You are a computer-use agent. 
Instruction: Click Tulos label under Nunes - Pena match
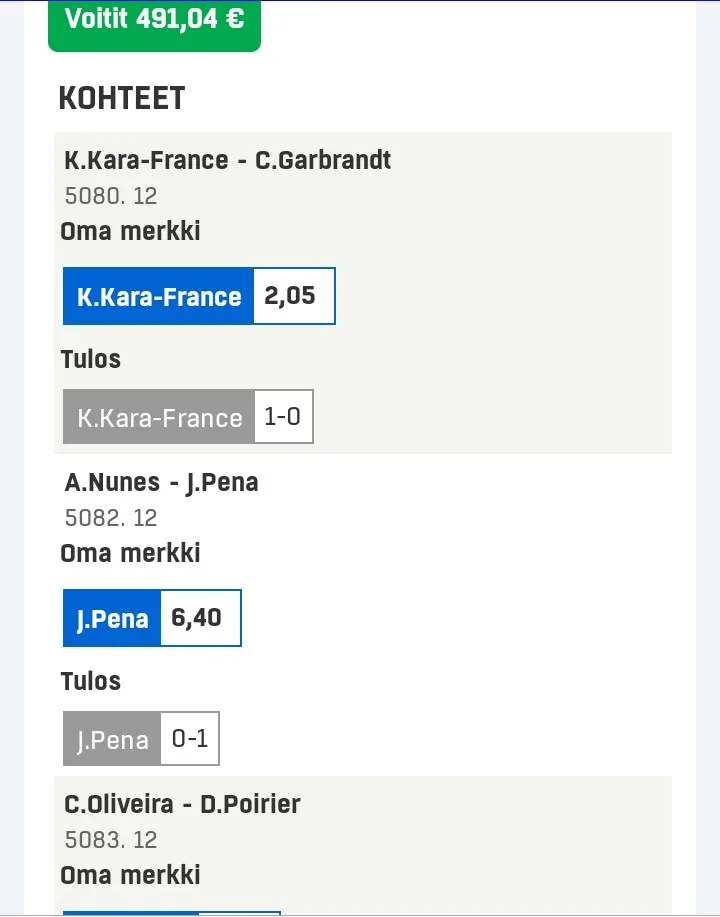[x=90, y=681]
